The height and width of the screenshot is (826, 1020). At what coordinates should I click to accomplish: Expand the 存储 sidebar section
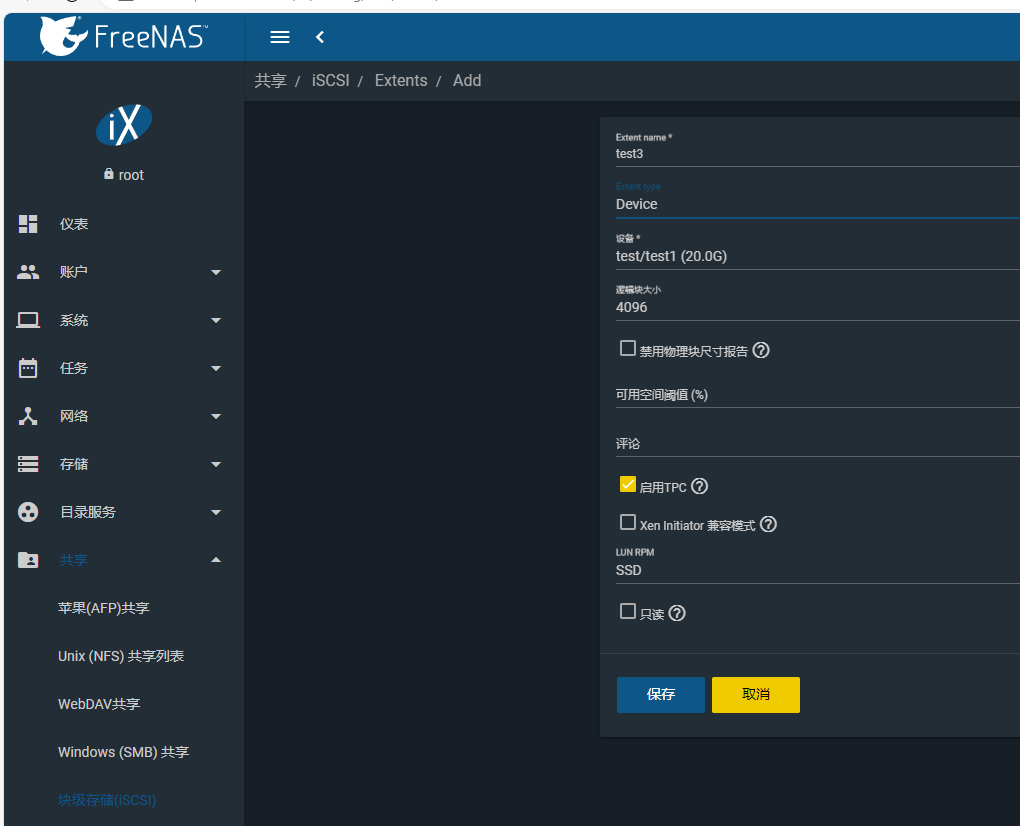point(216,463)
